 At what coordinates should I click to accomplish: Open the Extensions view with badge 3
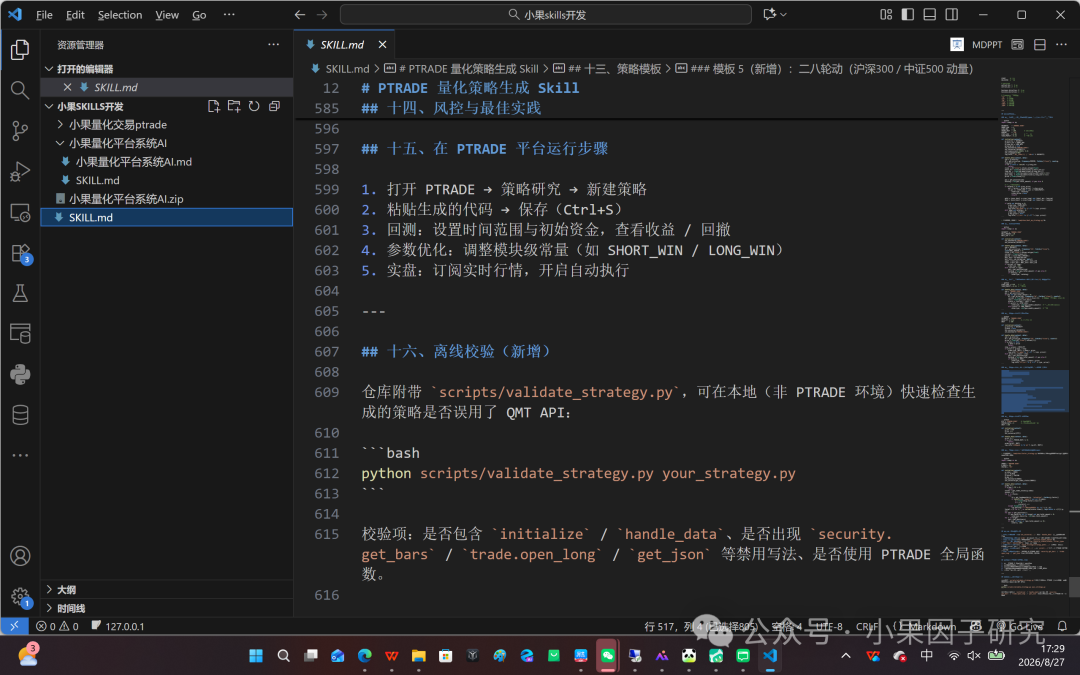pos(20,253)
